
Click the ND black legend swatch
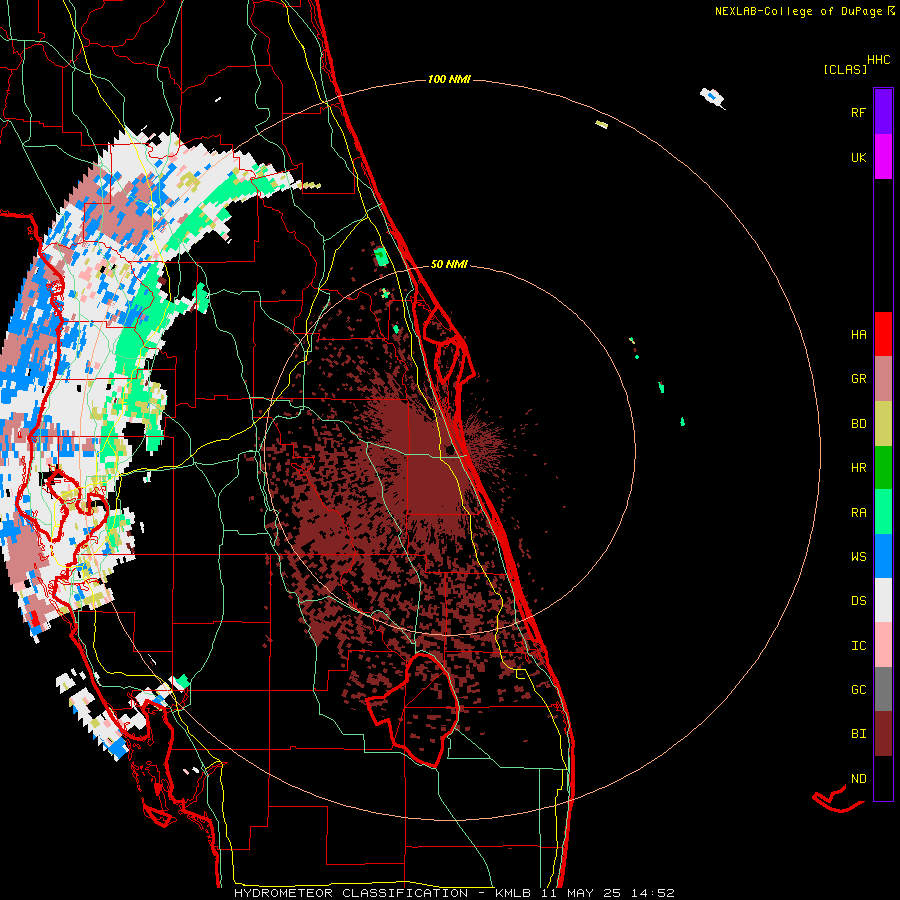click(883, 778)
